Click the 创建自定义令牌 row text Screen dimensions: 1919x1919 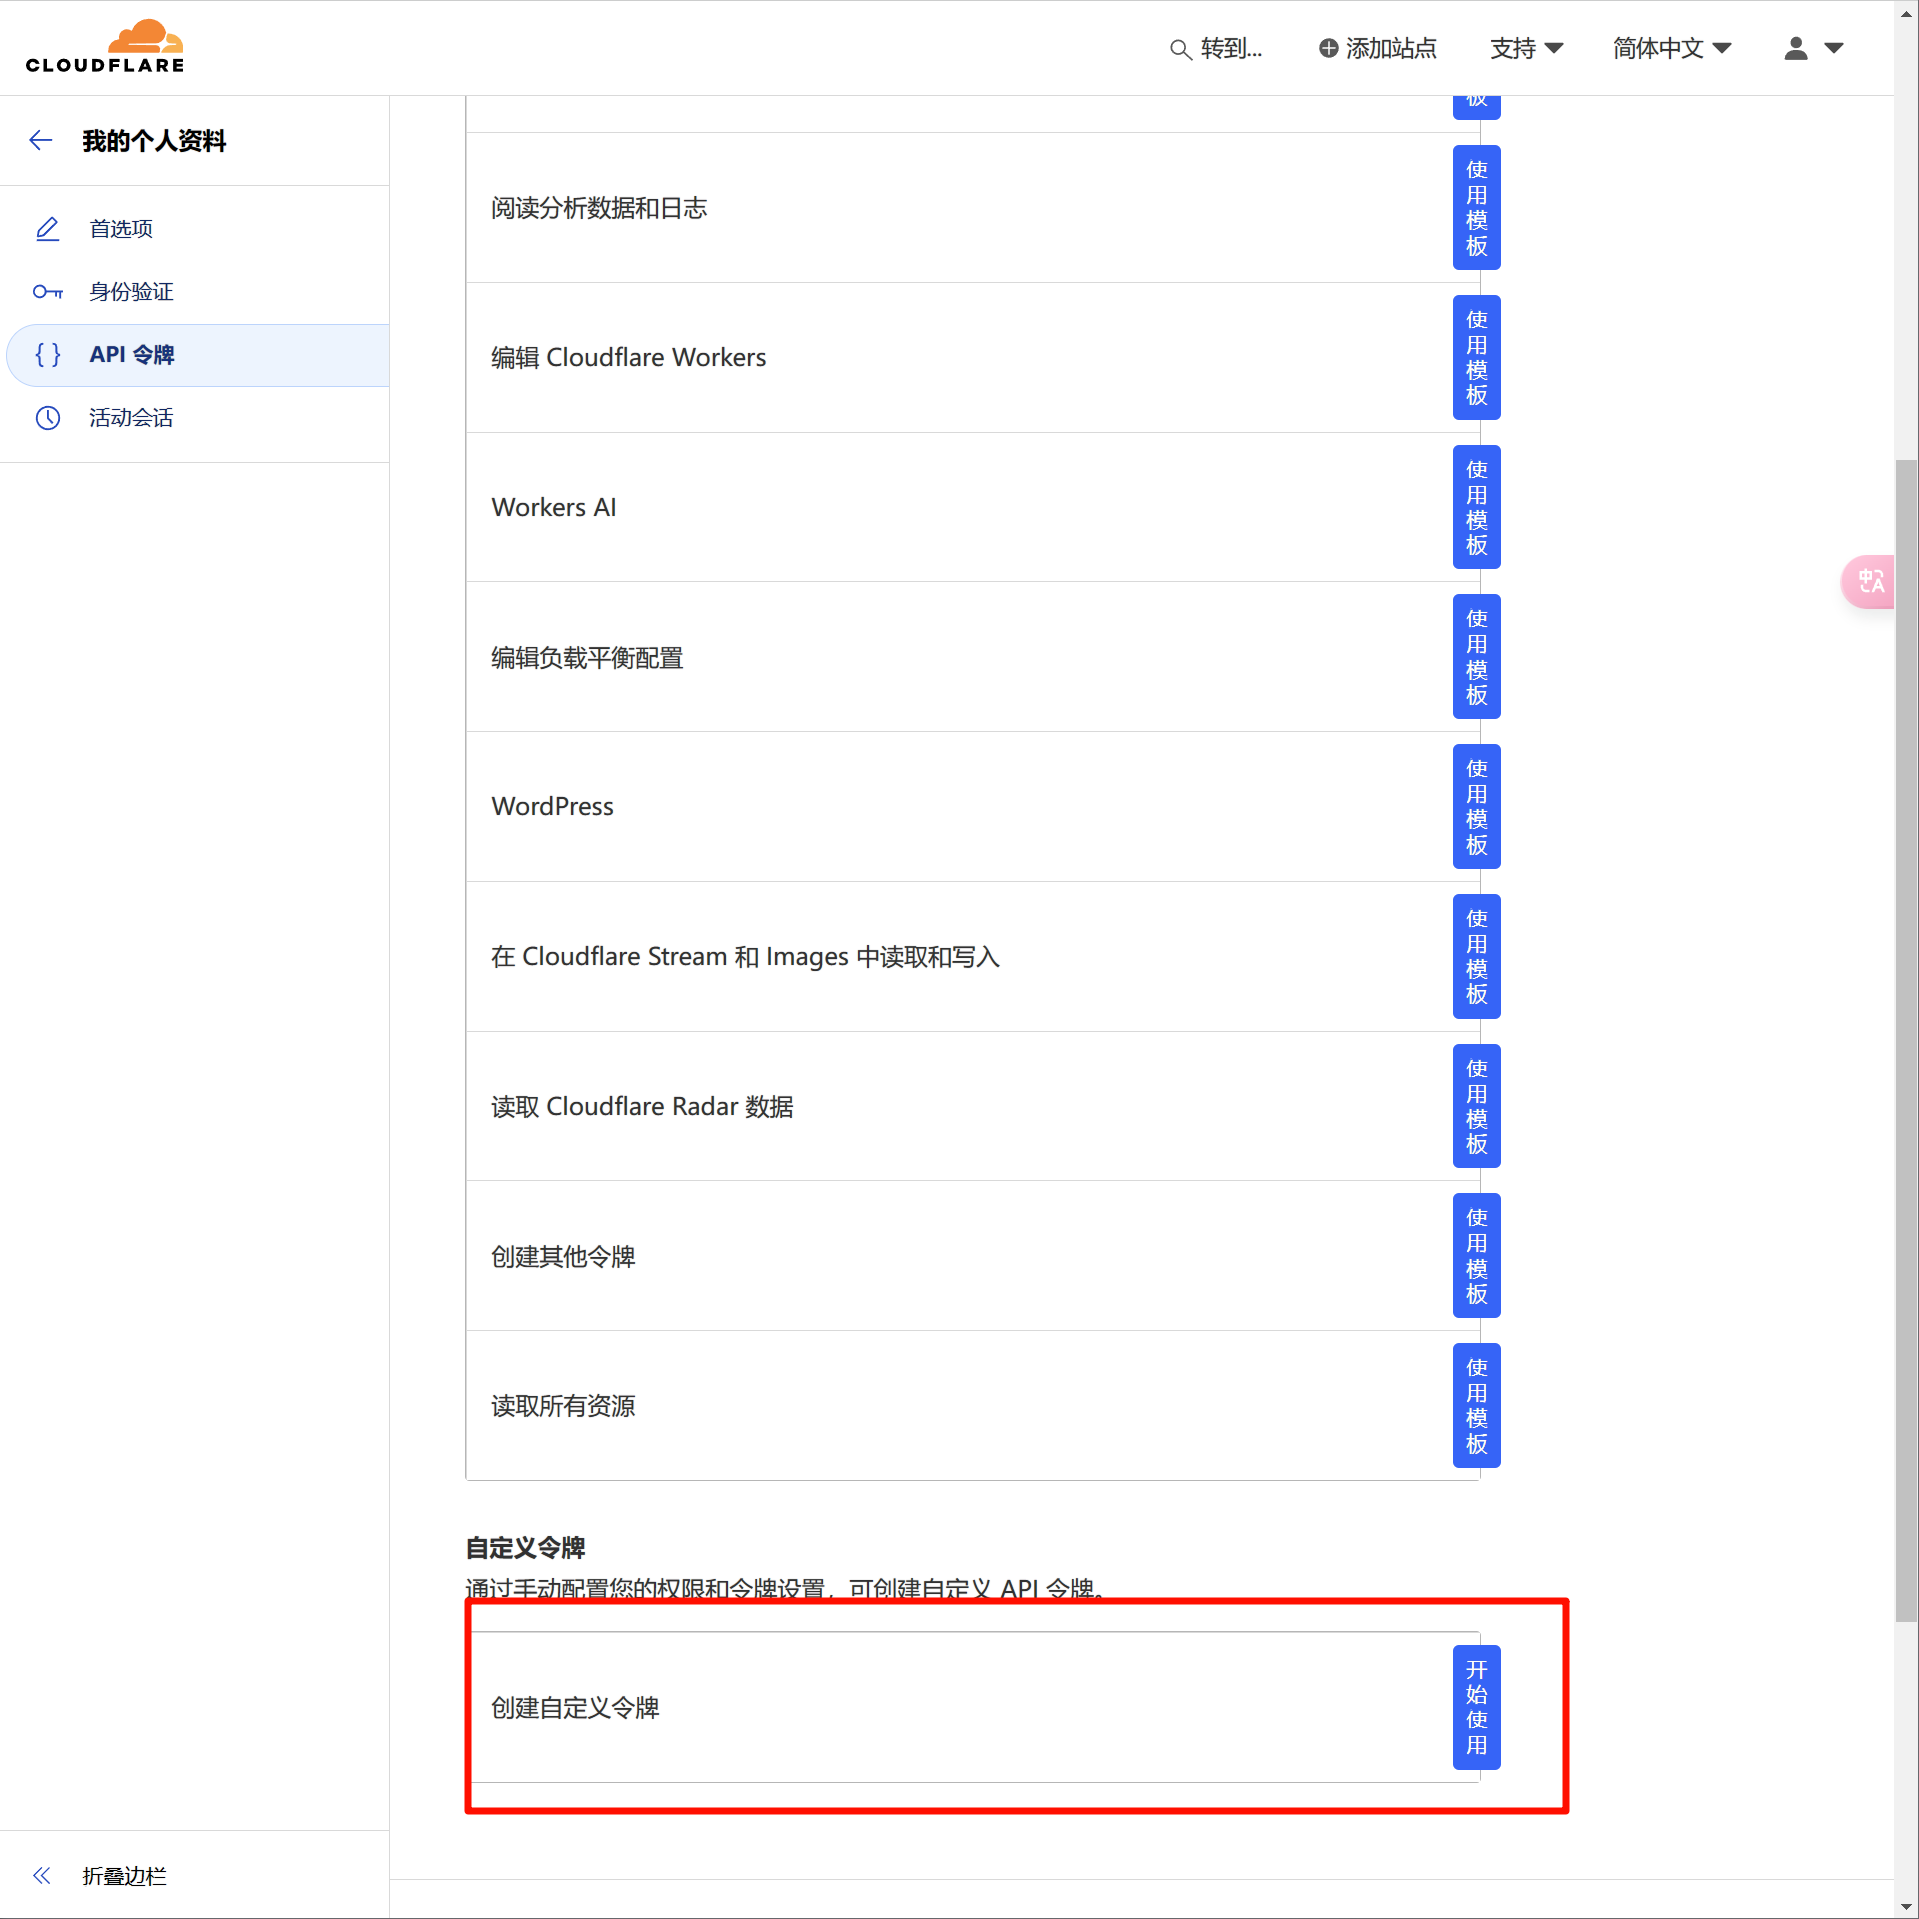click(x=575, y=1707)
